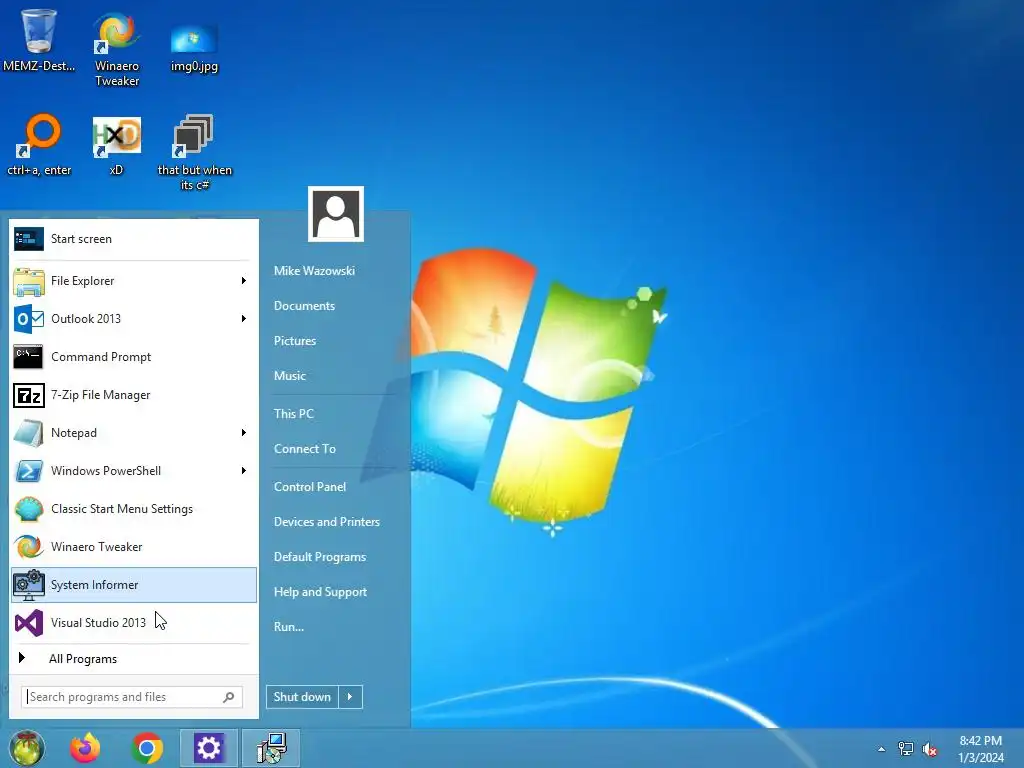The height and width of the screenshot is (768, 1024).
Task: Select 'that but when its c#' shortcut
Action: [195, 152]
